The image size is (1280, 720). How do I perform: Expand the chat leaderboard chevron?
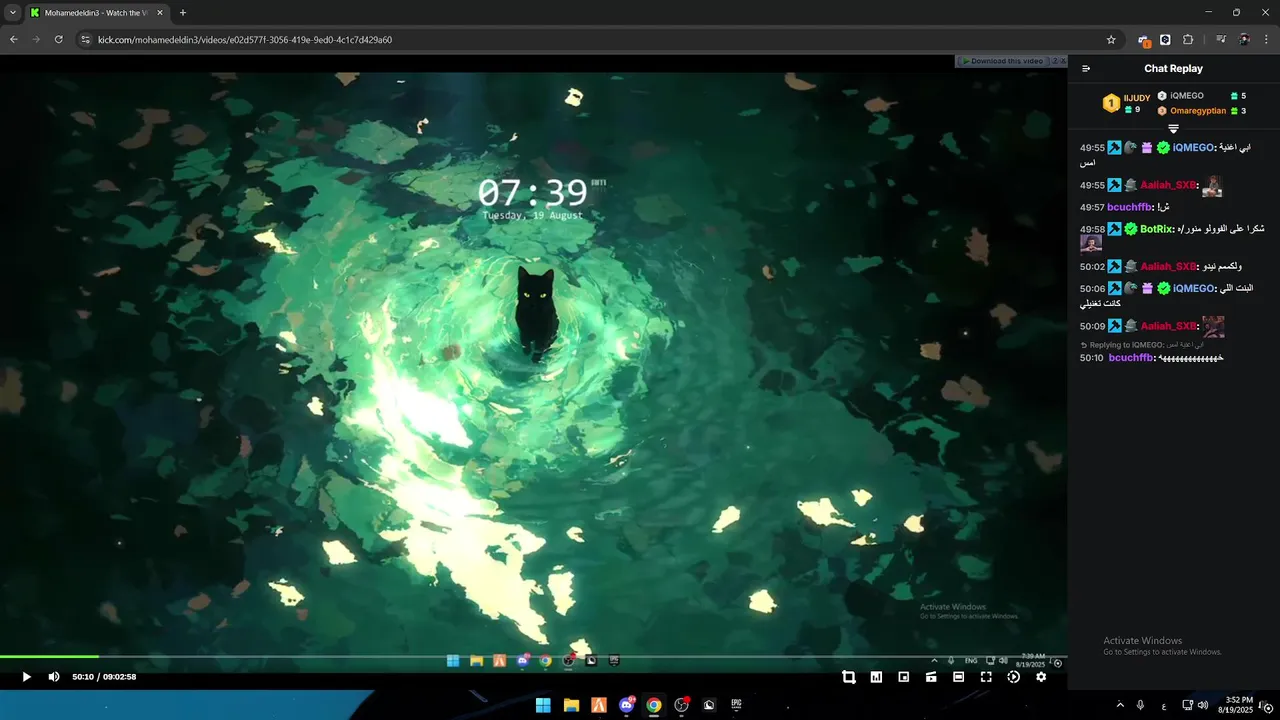pos(1173,128)
